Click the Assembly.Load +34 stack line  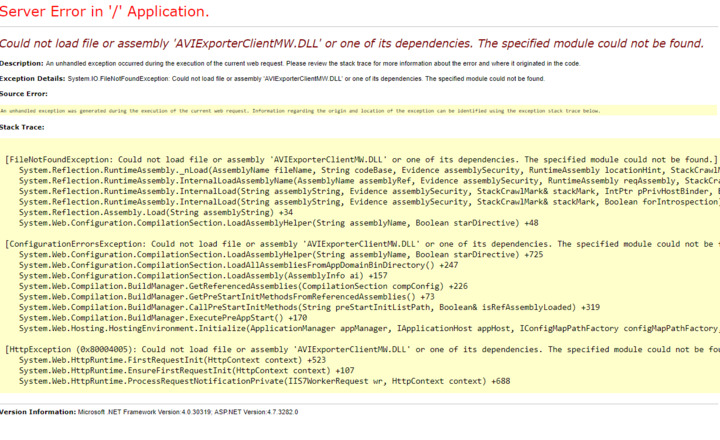tap(156, 213)
